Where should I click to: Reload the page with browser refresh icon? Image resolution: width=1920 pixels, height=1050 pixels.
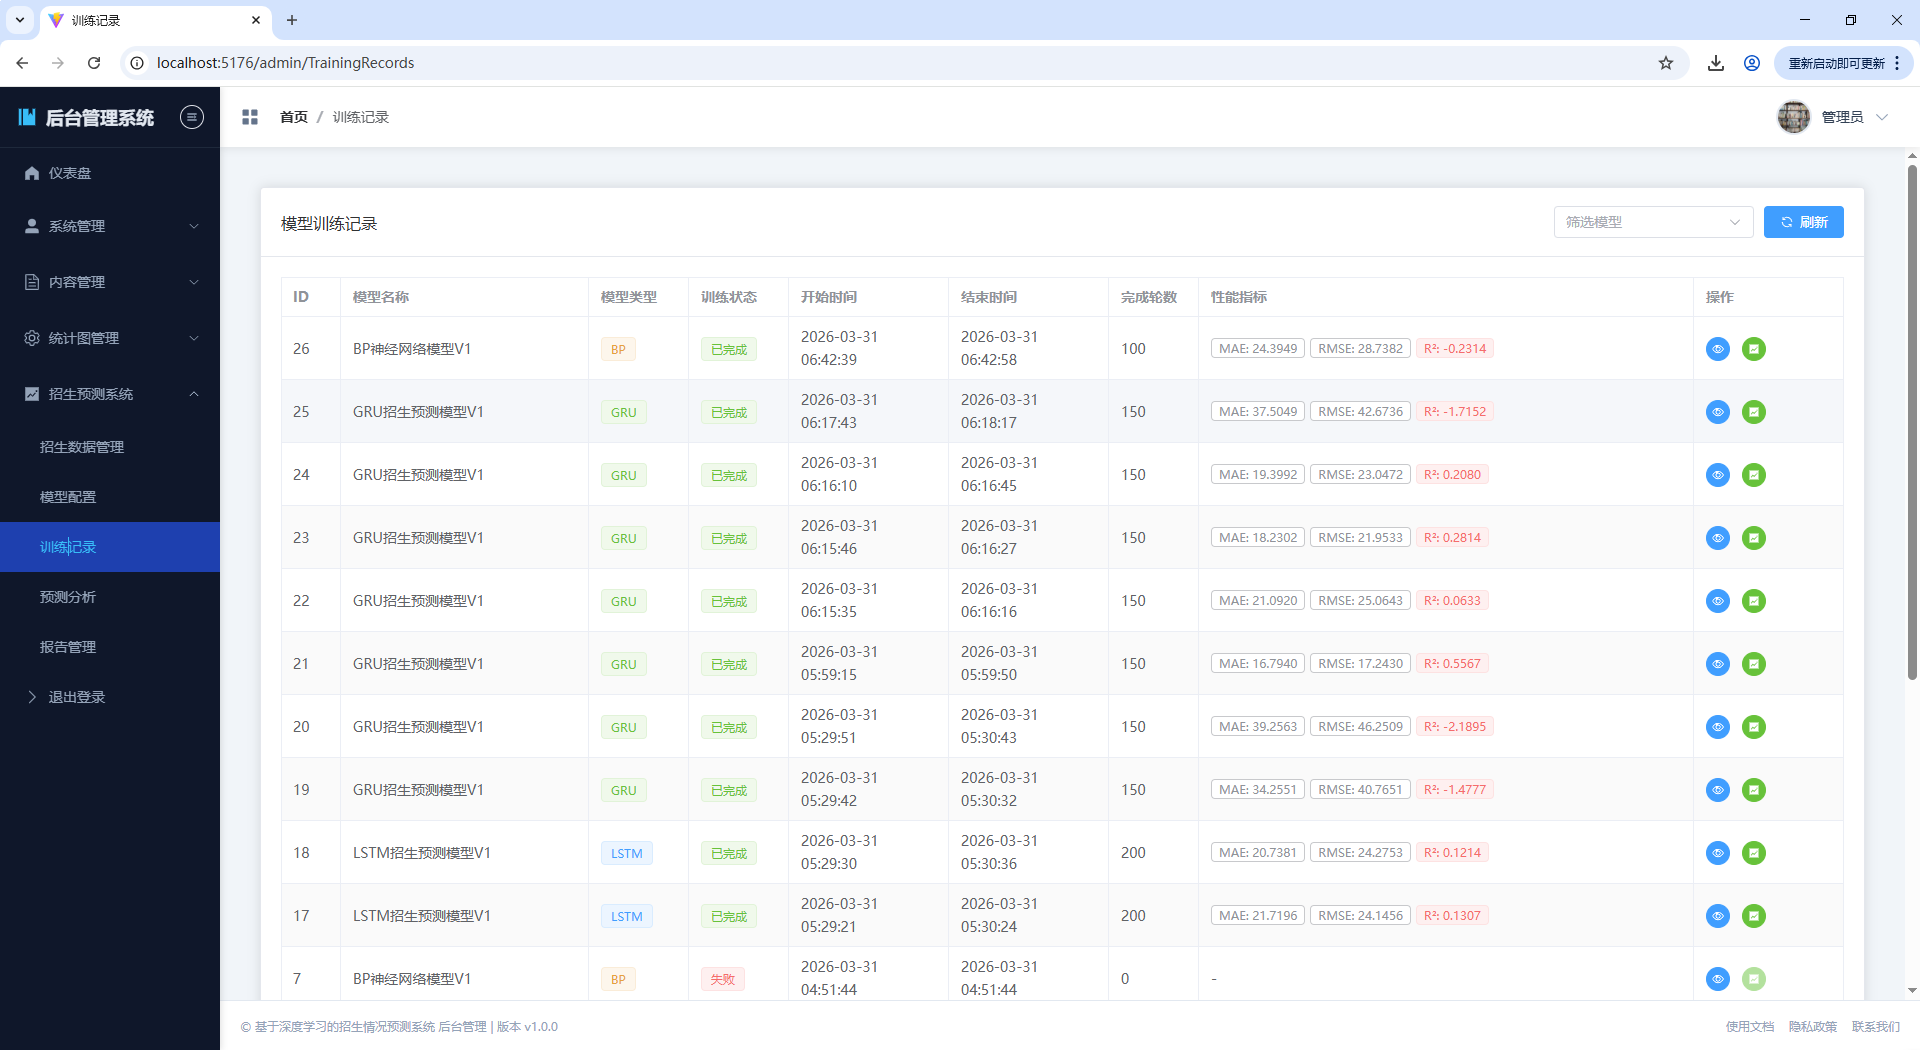click(94, 63)
